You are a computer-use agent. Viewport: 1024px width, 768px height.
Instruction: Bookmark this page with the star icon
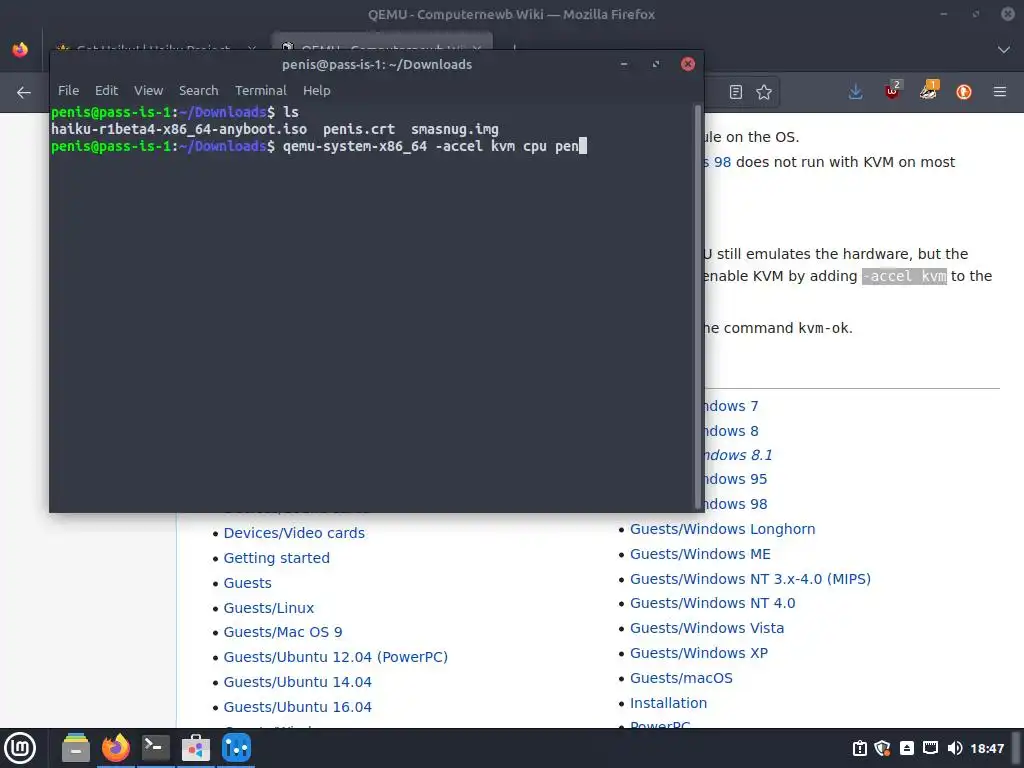(763, 92)
